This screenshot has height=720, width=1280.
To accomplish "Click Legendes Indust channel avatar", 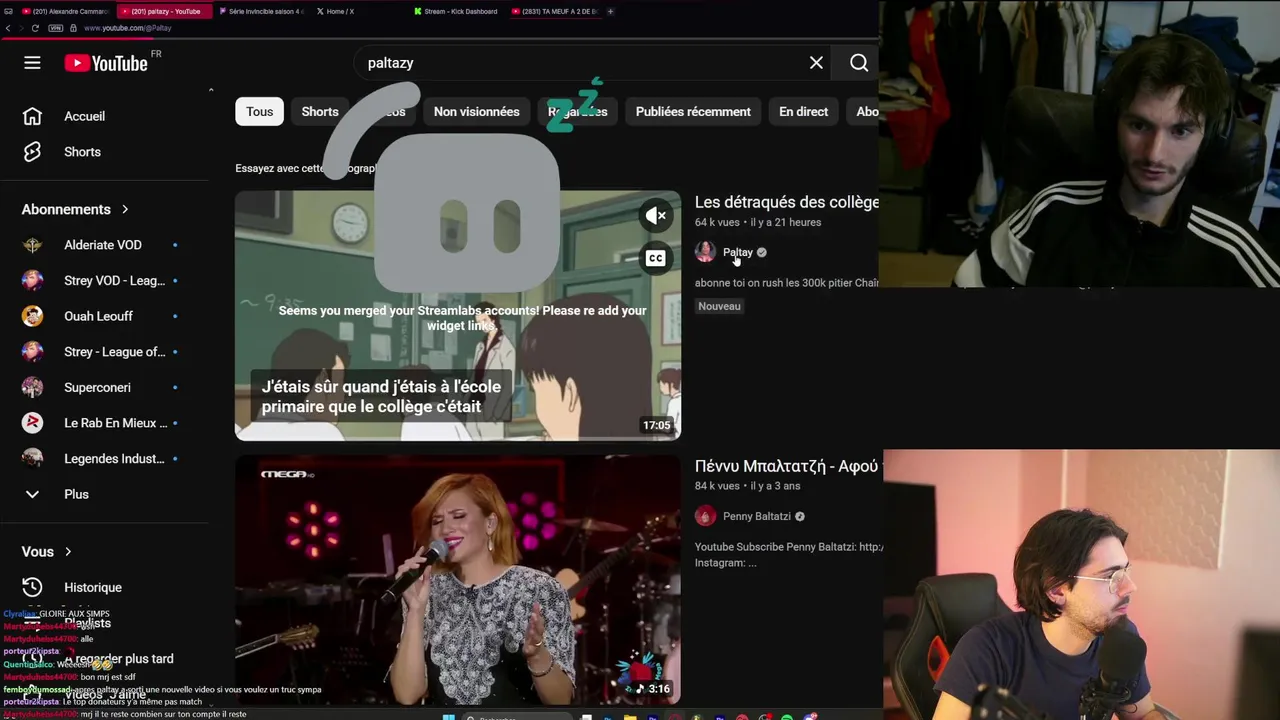I will (x=32, y=458).
